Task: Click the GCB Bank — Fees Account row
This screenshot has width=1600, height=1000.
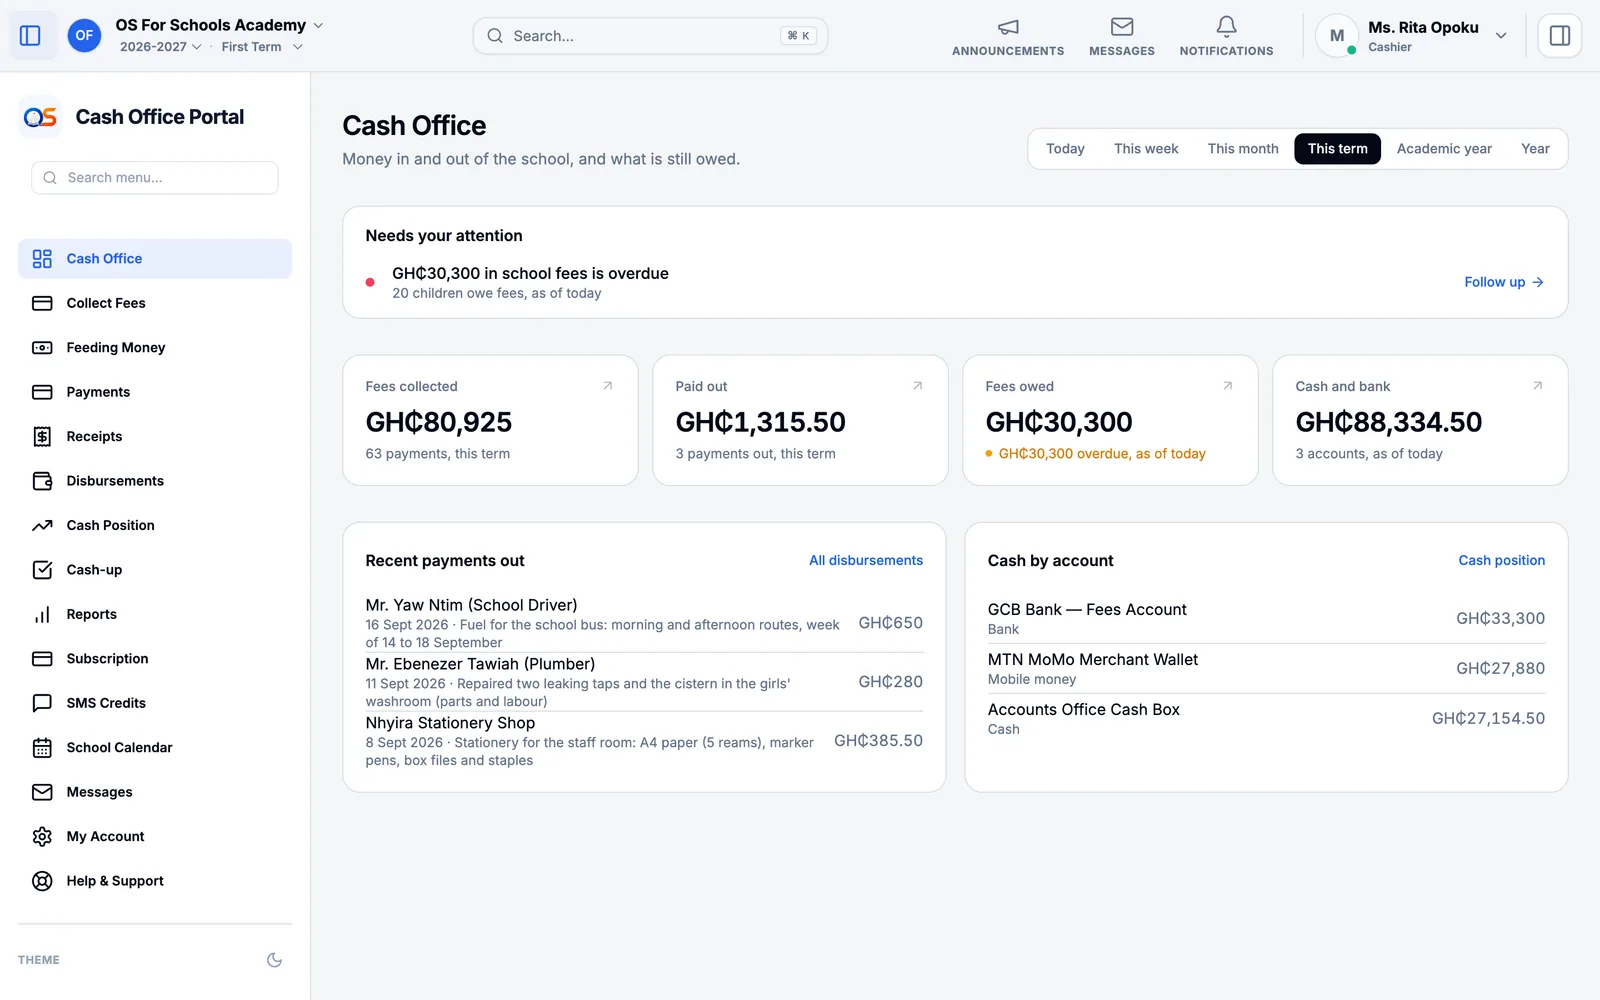Action: coord(1266,619)
